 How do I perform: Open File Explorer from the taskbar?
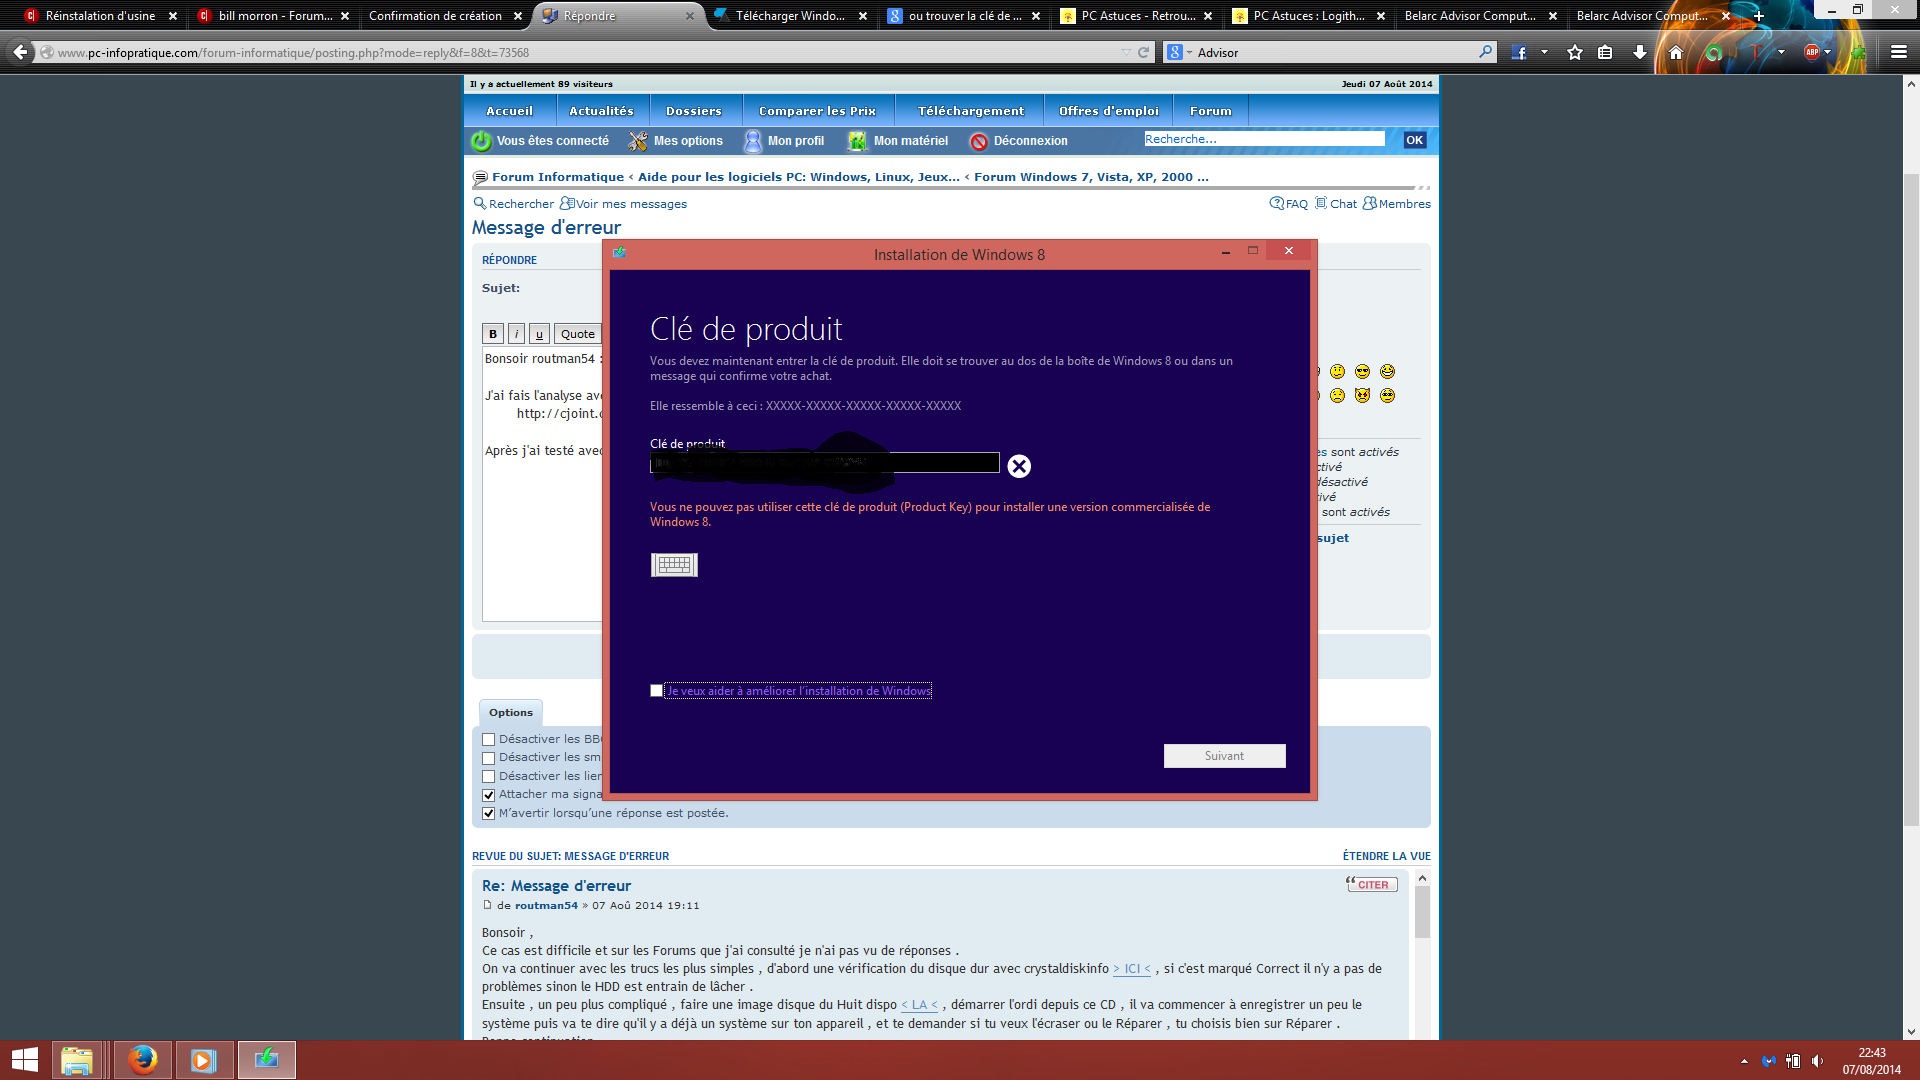point(77,1060)
